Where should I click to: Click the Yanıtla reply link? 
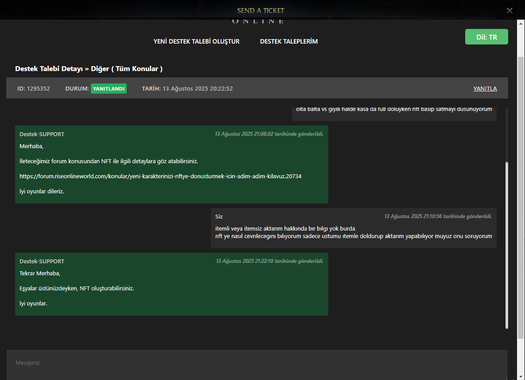click(485, 89)
